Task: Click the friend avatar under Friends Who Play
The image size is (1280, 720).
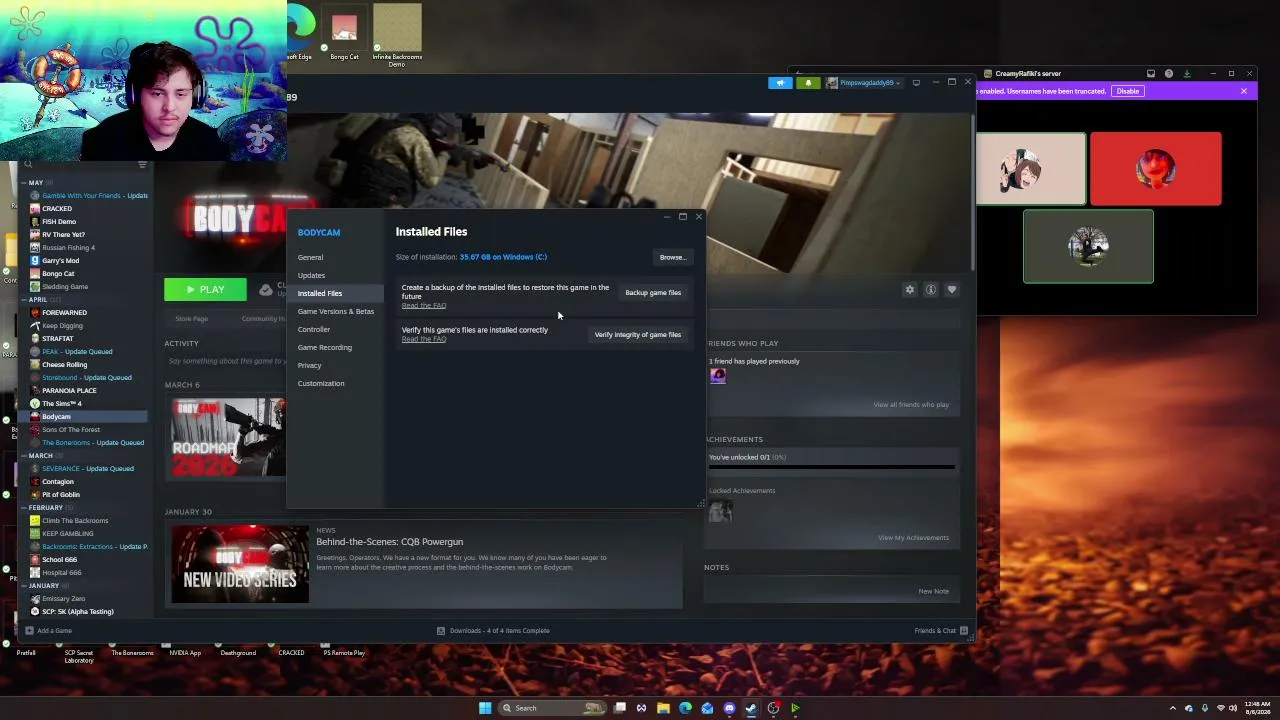Action: (718, 376)
